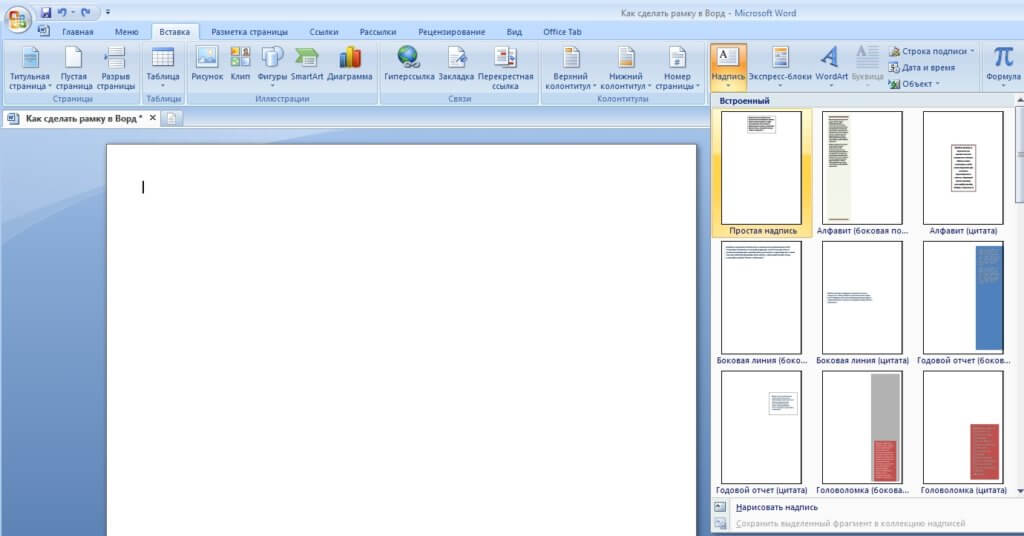Insert a Пустая страница blank page
Image resolution: width=1024 pixels, height=536 pixels.
pos(73,68)
